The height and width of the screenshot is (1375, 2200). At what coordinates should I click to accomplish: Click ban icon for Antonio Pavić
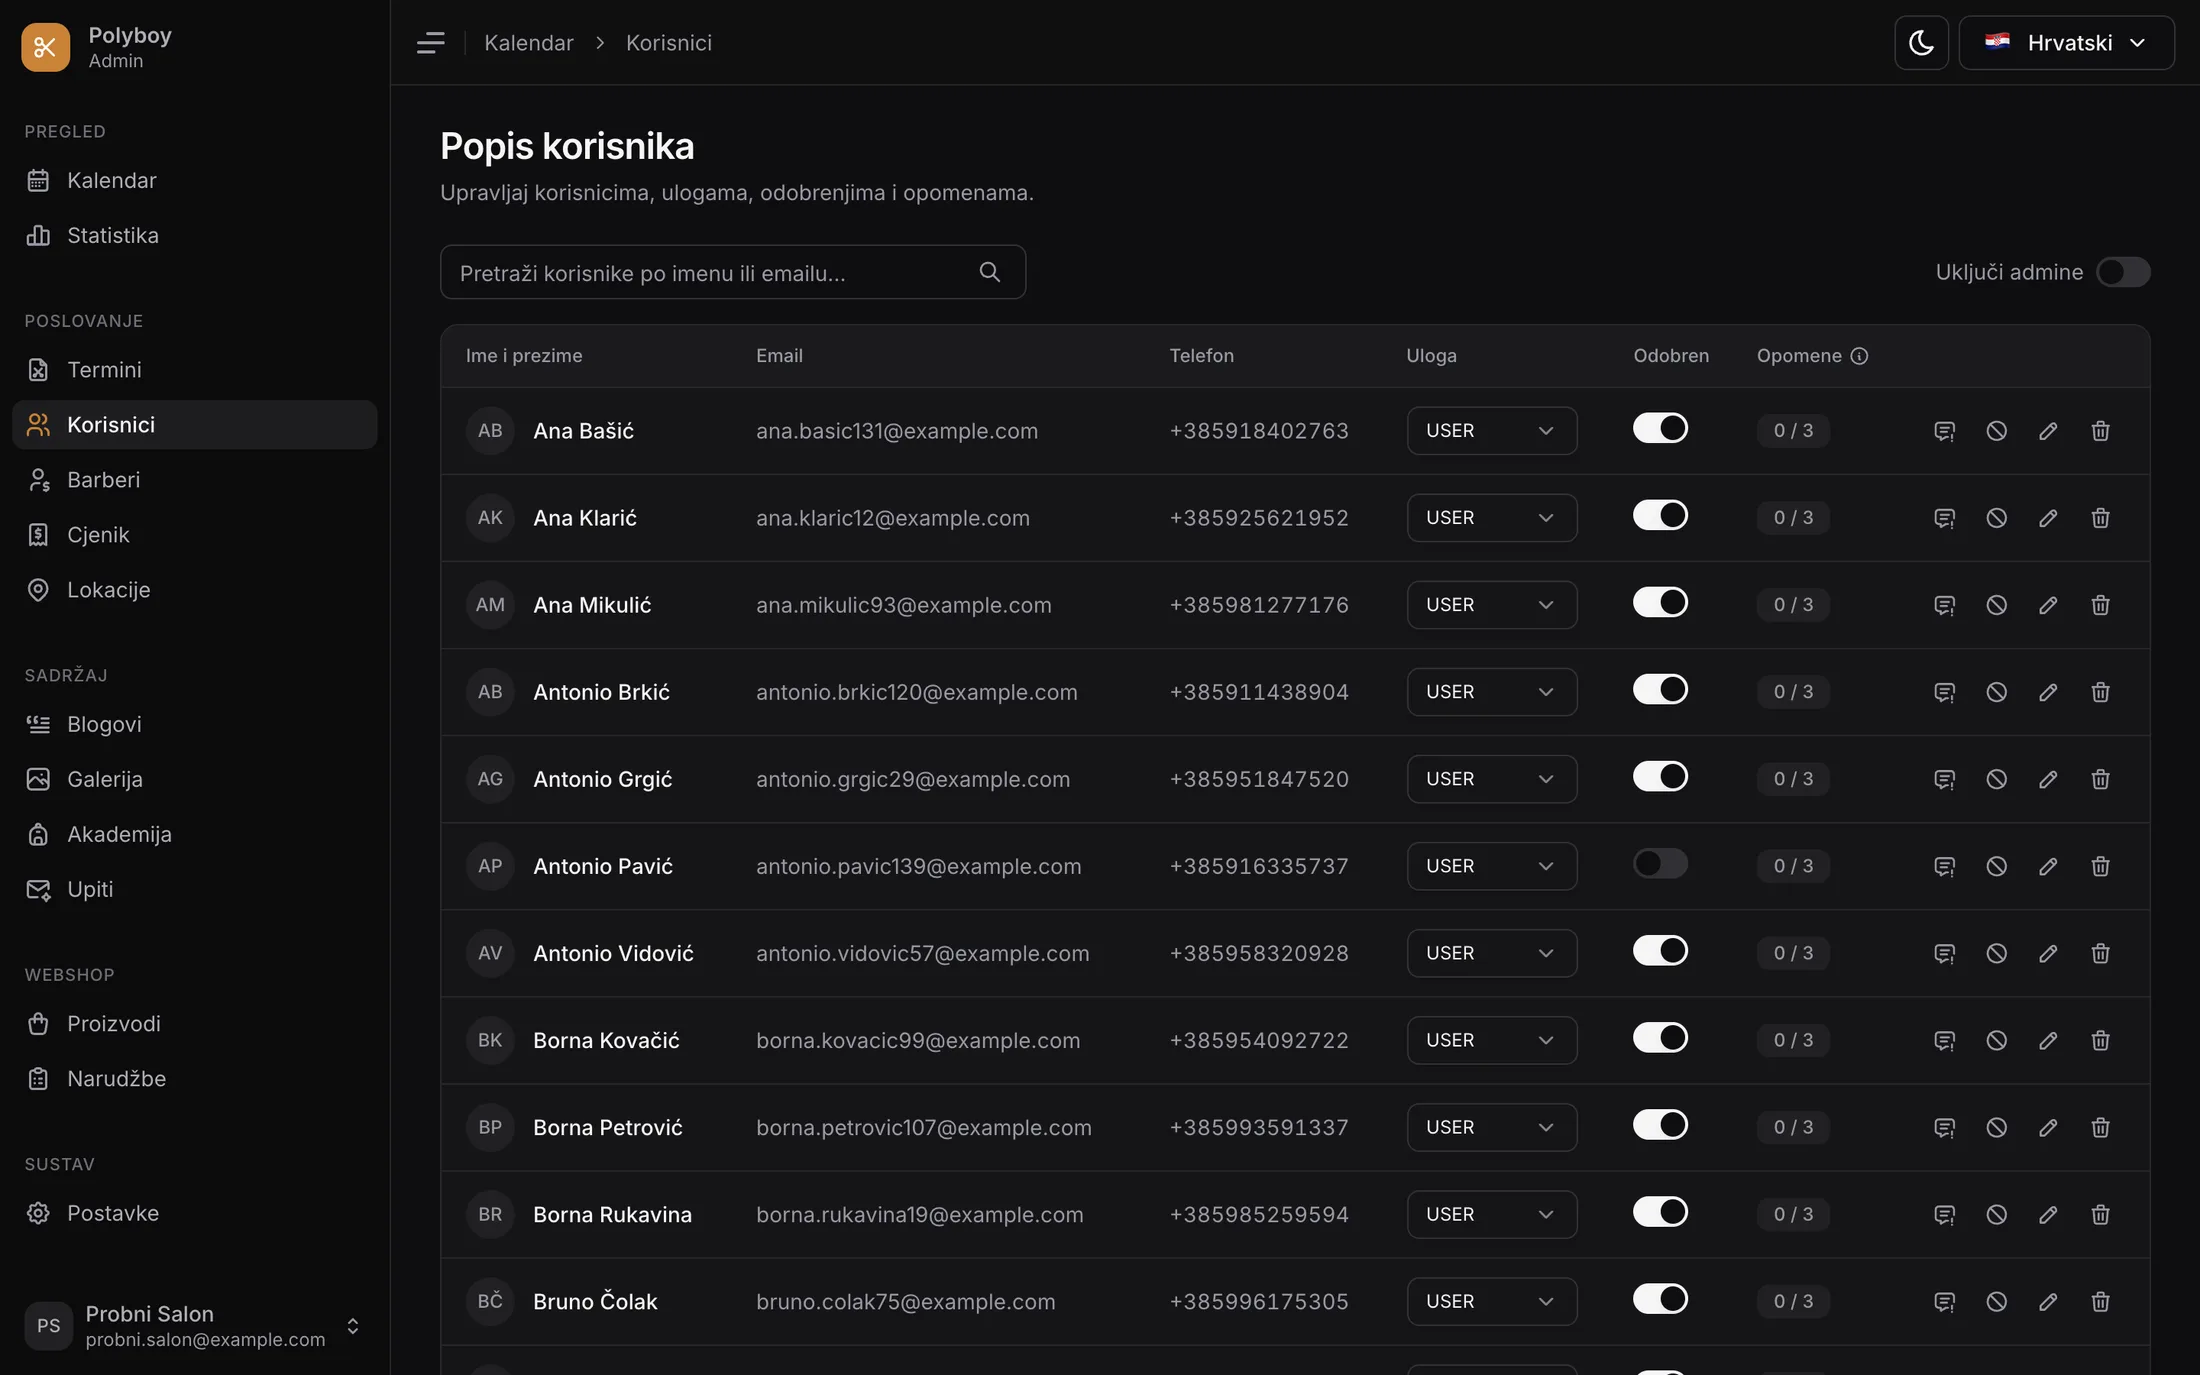[x=1996, y=866]
